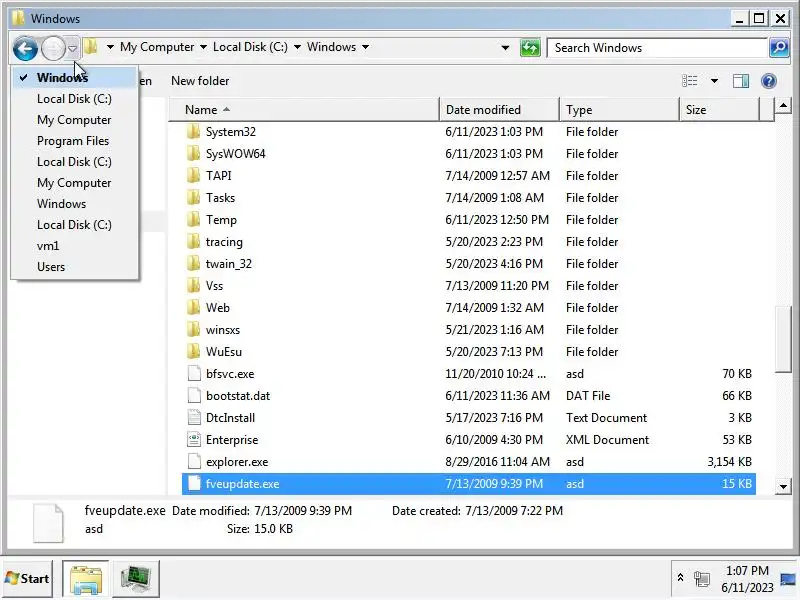800x600 pixels.
Task: Click the network tray icon
Action: pos(702,579)
